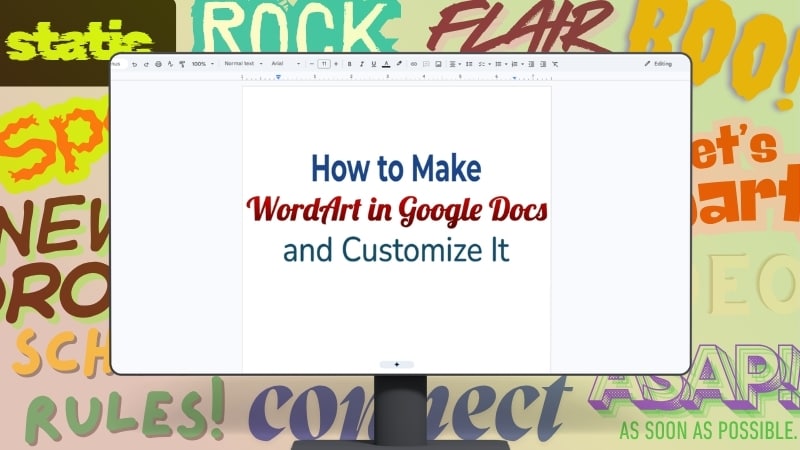Click the Redo arrow icon
800x450 pixels.
point(146,64)
